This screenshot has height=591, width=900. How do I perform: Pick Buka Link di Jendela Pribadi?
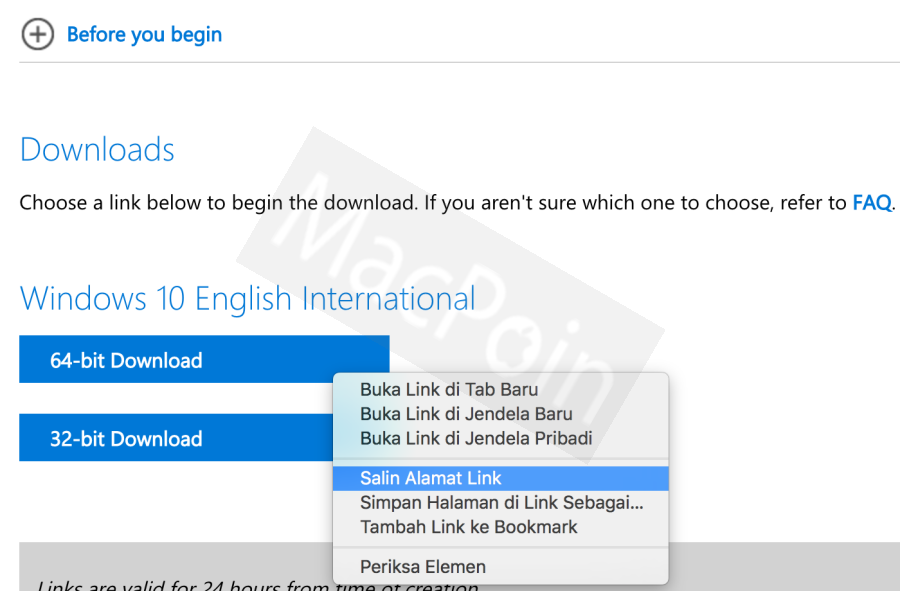tap(476, 438)
